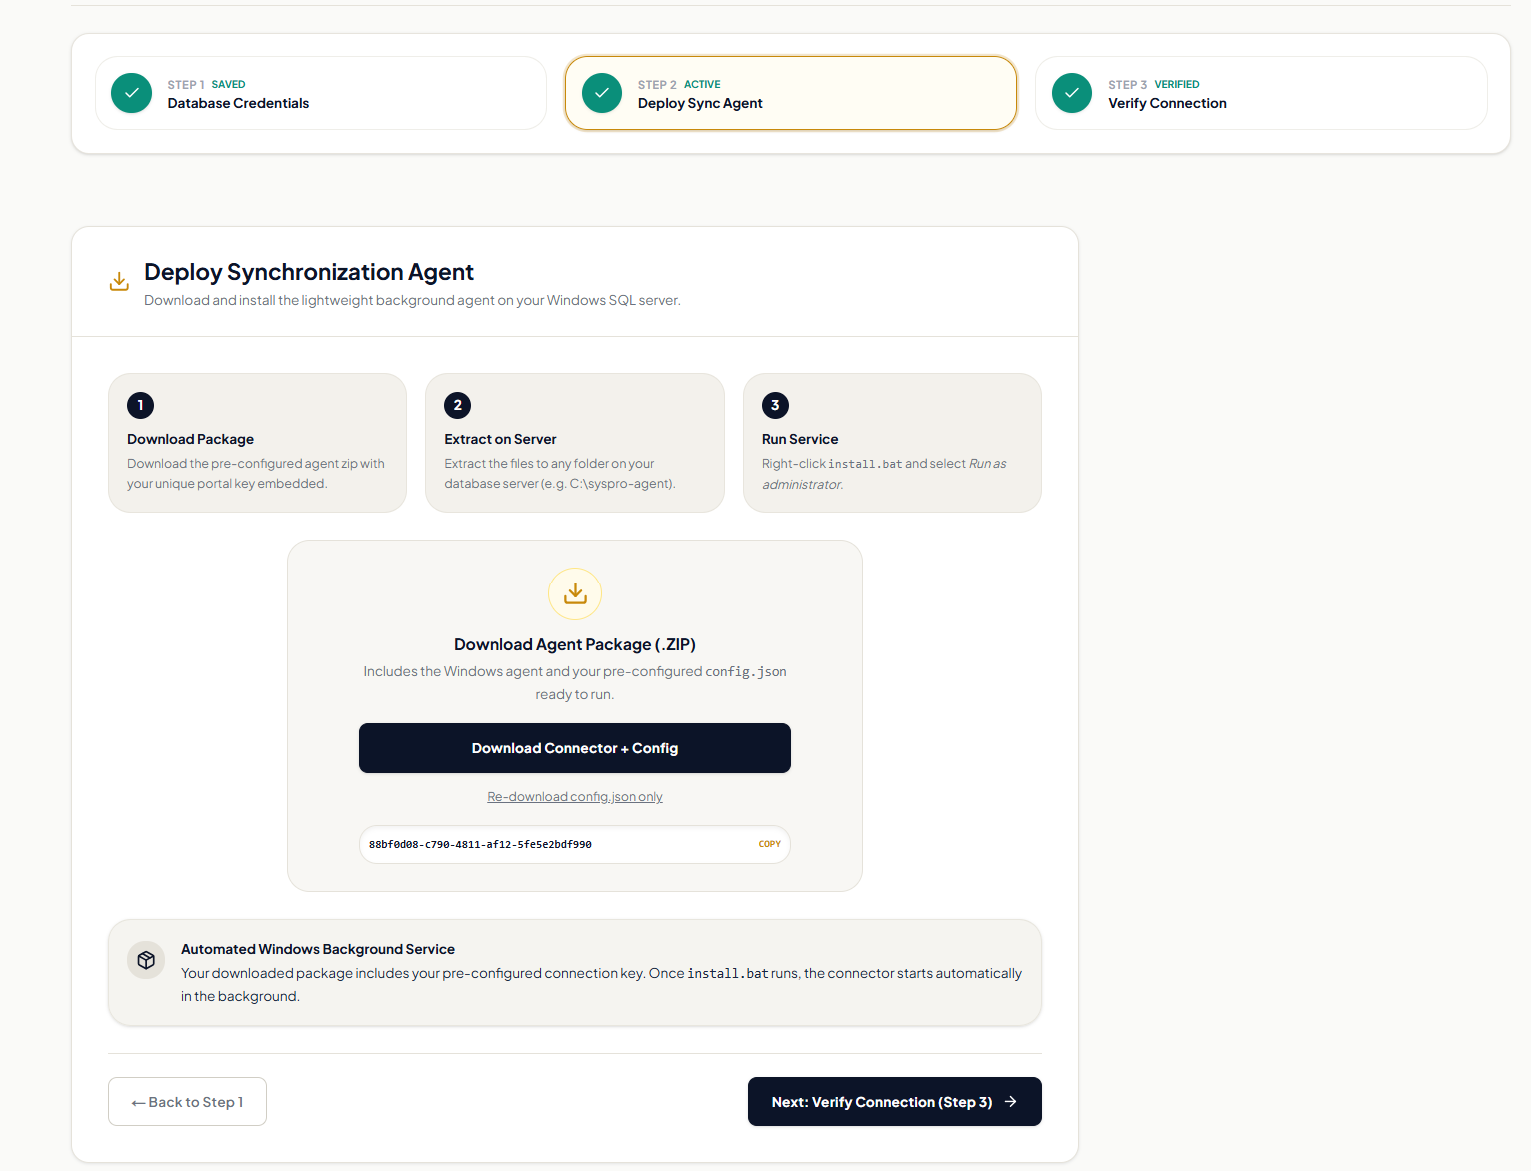Viewport: 1531px width, 1171px height.
Task: Click the green checkmark icon for Step 3
Action: [1072, 93]
